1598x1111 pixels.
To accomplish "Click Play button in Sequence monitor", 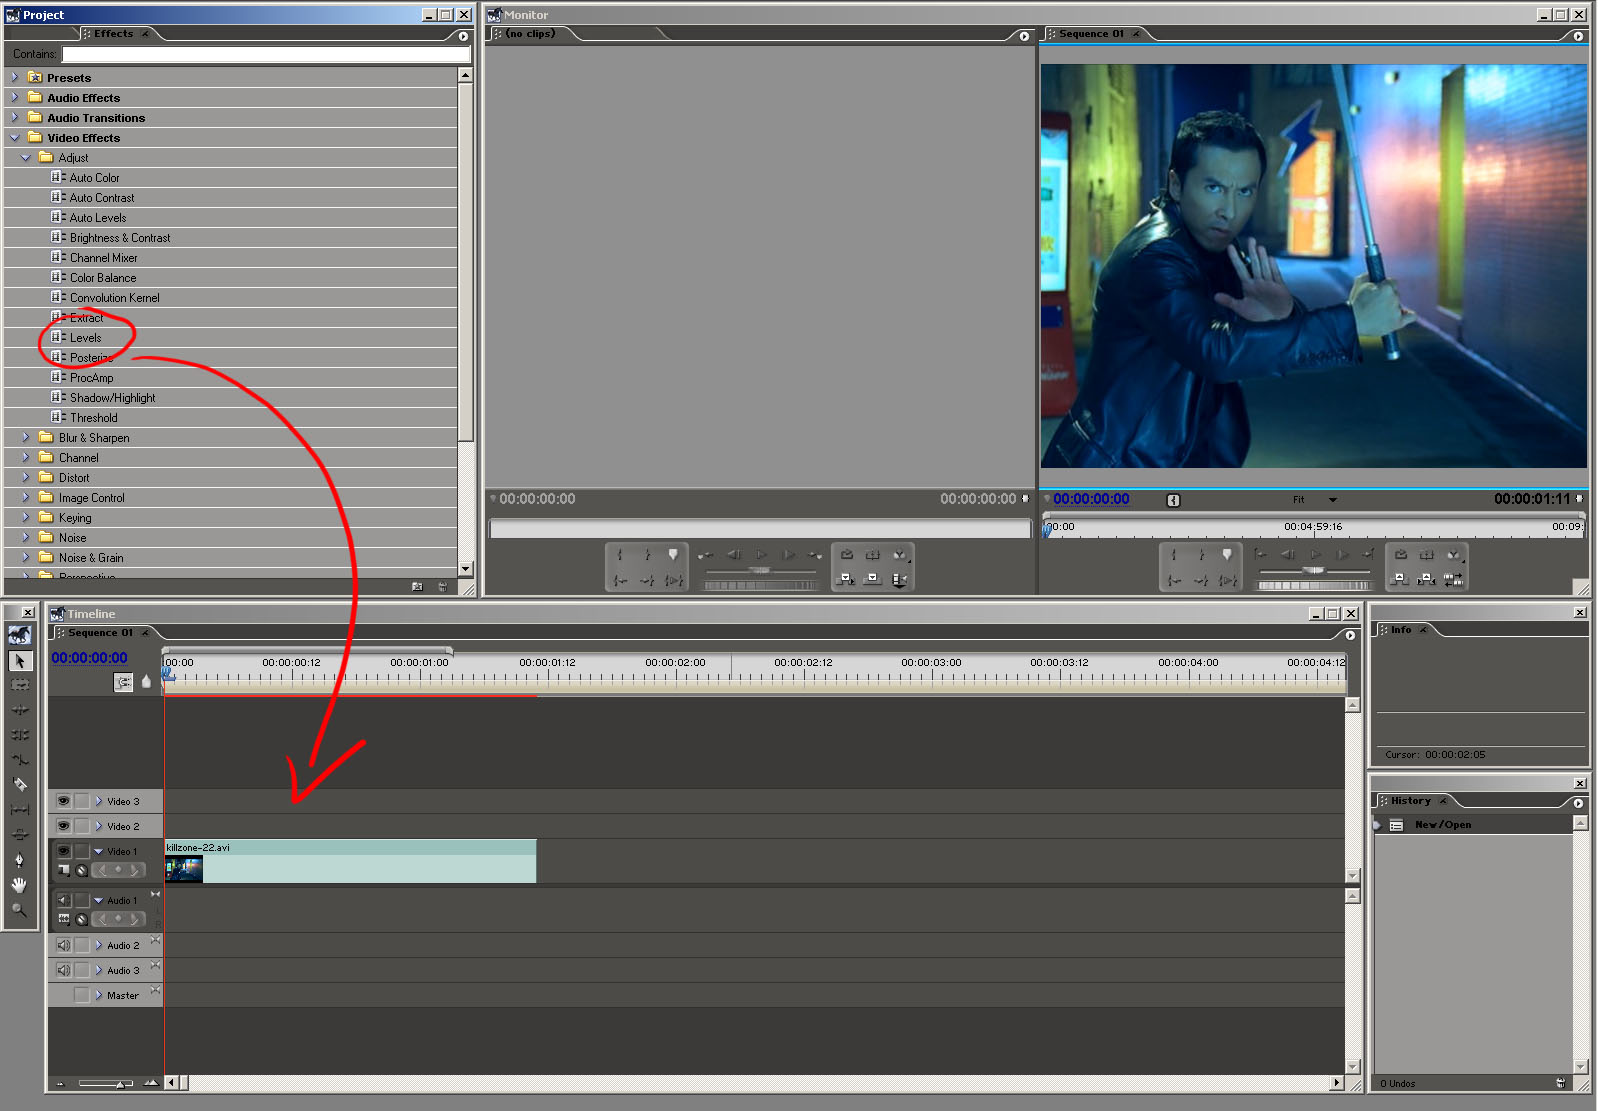I will pos(1316,555).
